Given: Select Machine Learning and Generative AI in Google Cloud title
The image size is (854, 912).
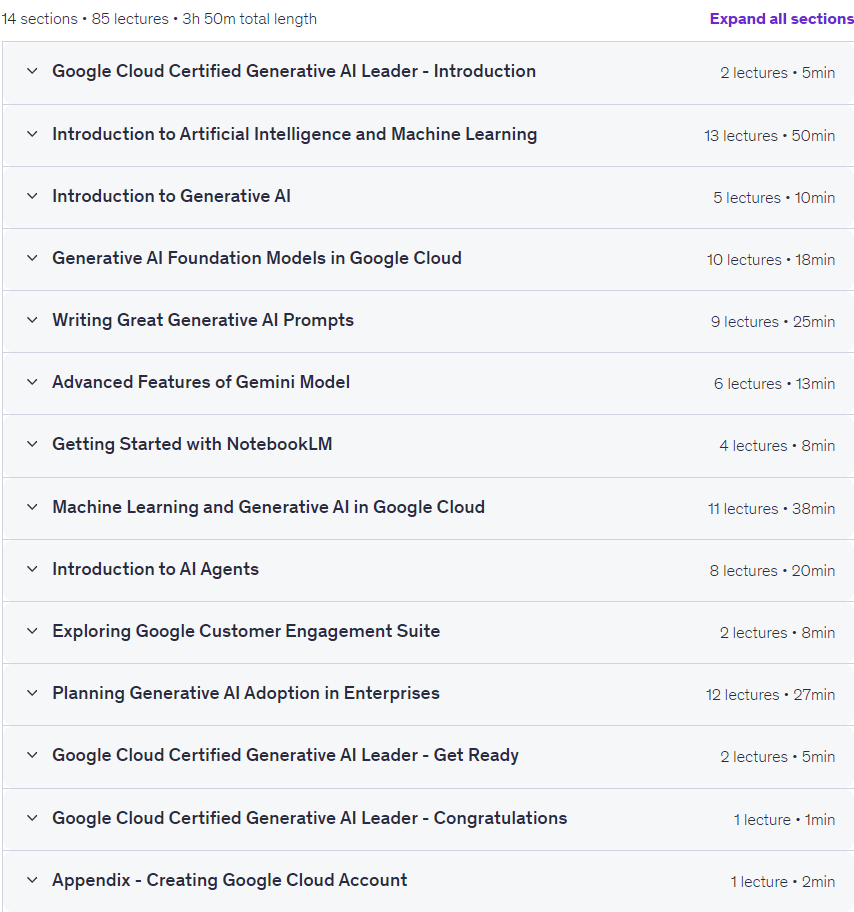Looking at the screenshot, I should [x=268, y=507].
